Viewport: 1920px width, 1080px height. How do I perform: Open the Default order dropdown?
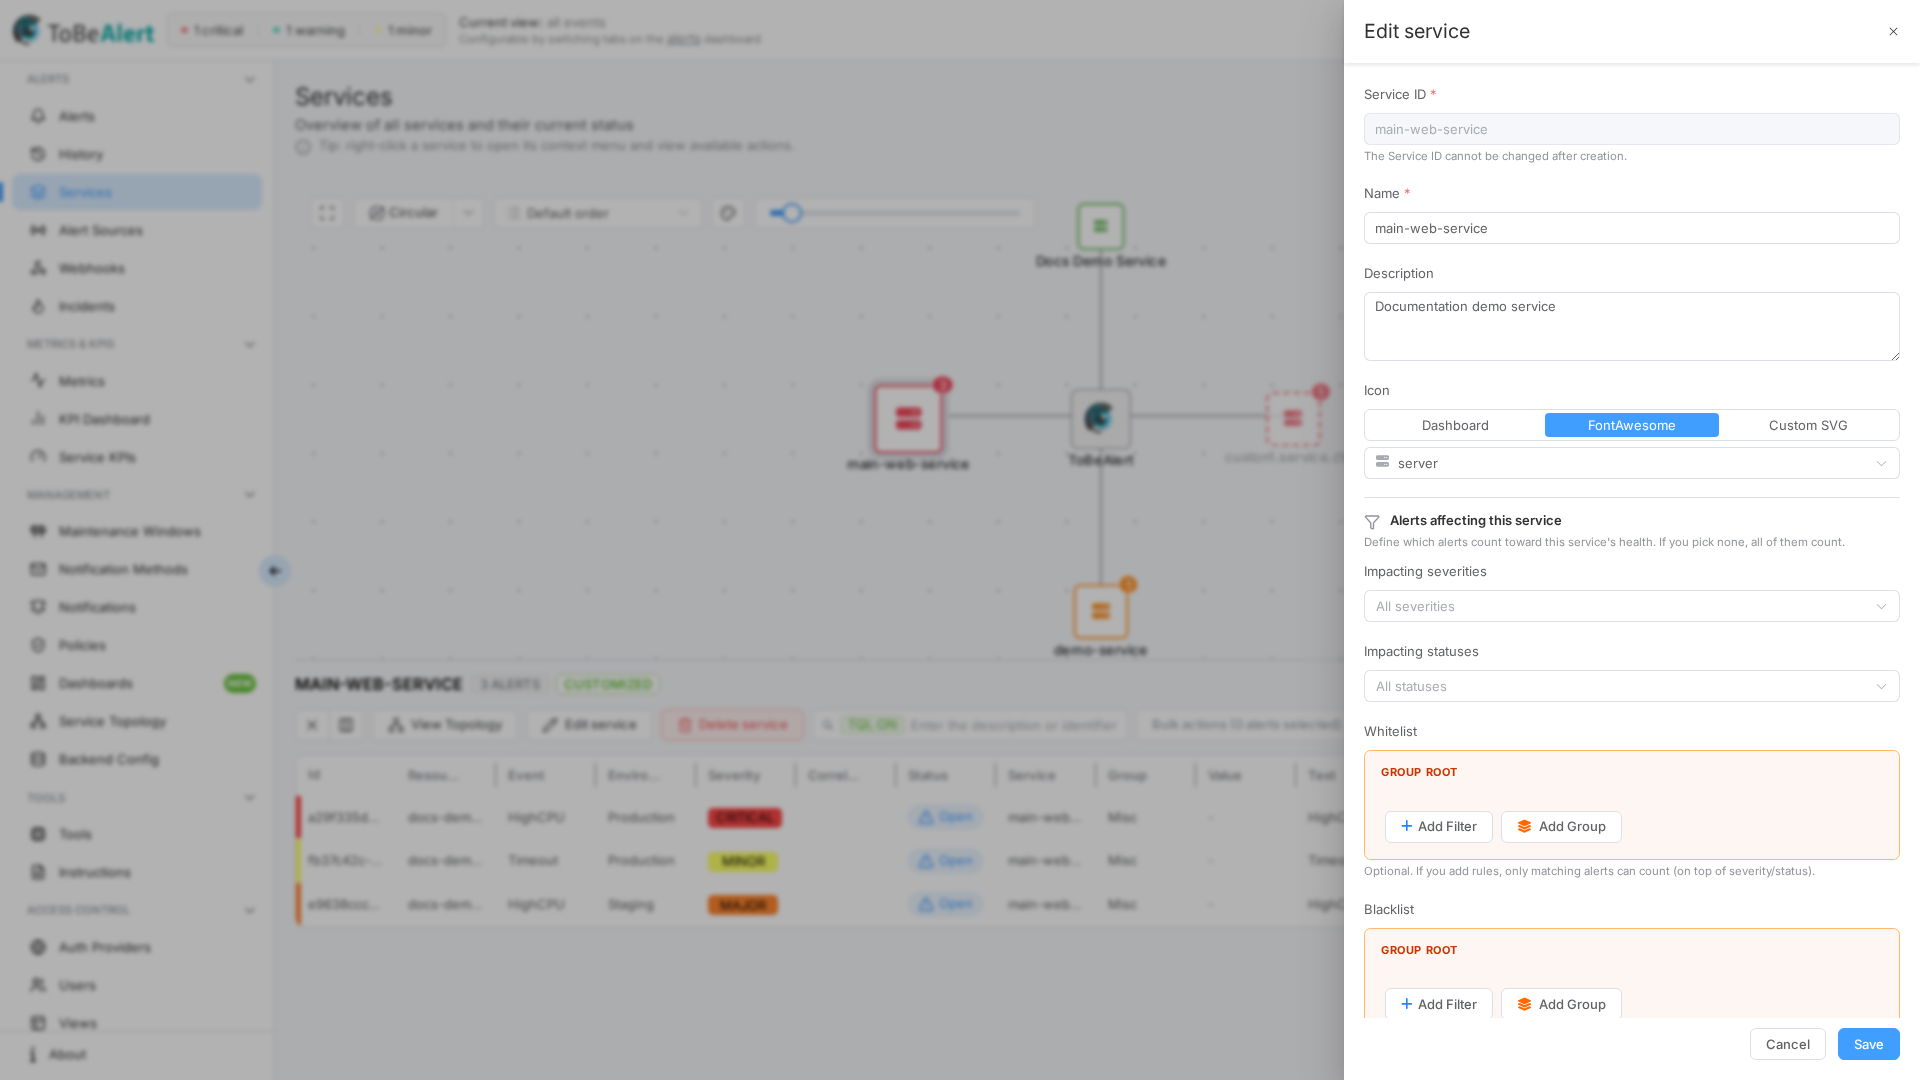pos(598,213)
